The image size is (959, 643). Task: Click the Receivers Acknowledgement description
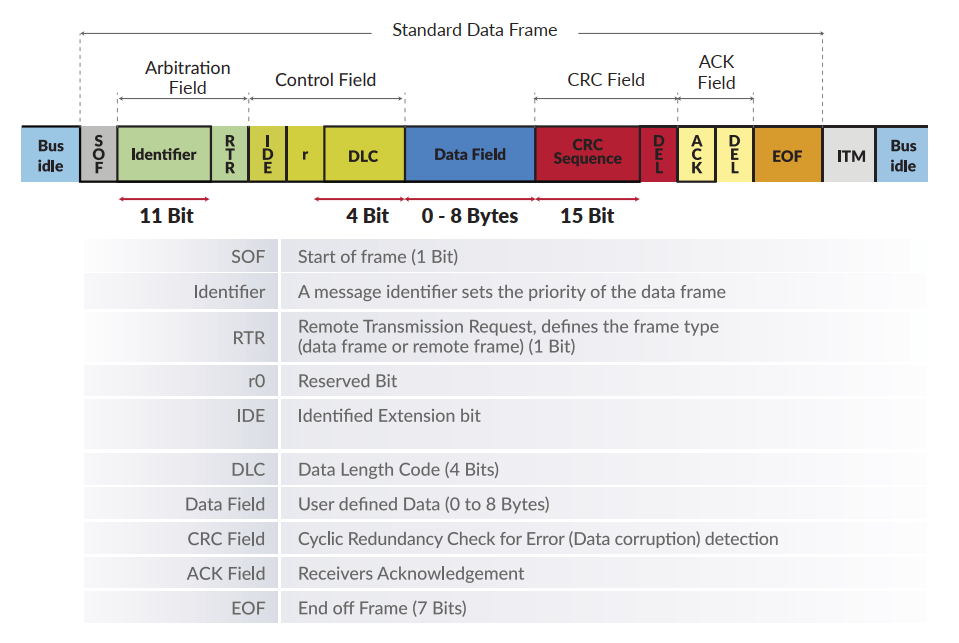[411, 573]
